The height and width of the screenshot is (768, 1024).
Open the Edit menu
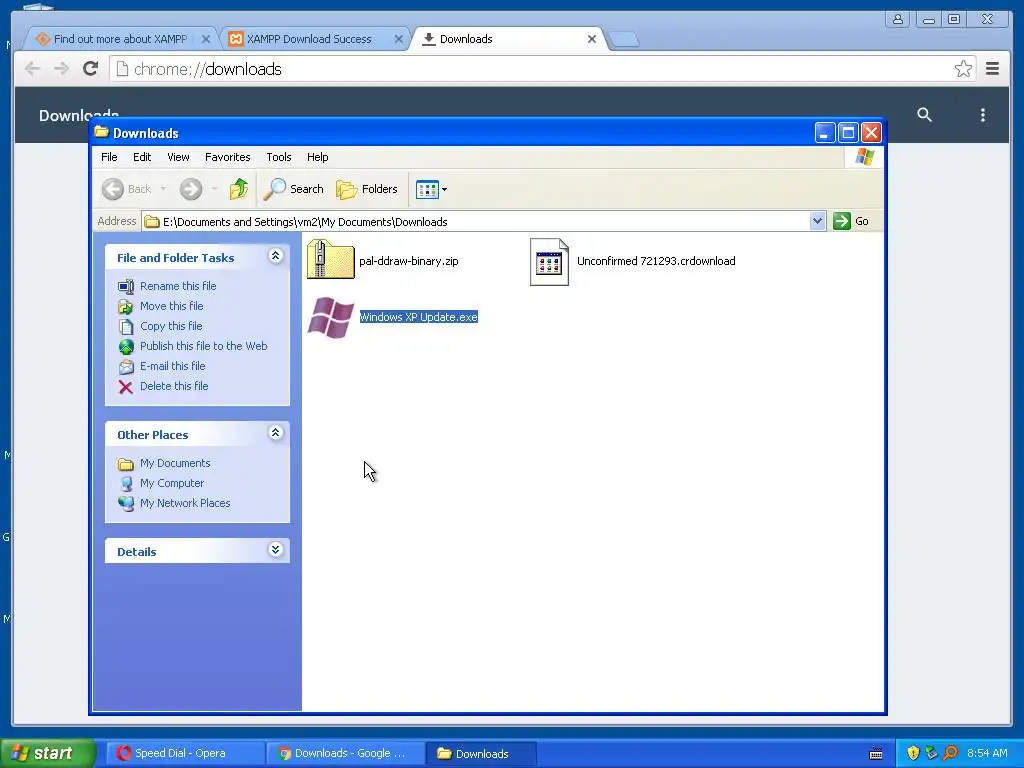[142, 157]
